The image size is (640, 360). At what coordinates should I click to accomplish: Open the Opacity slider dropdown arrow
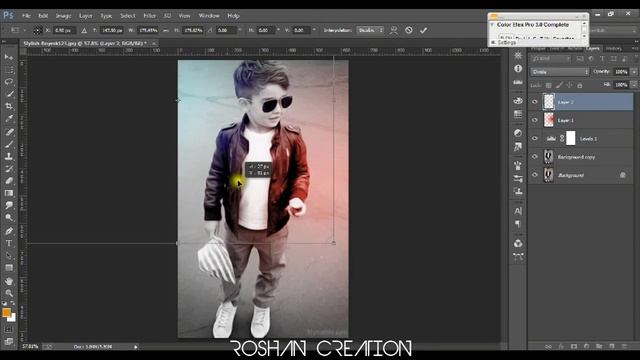pos(634,72)
